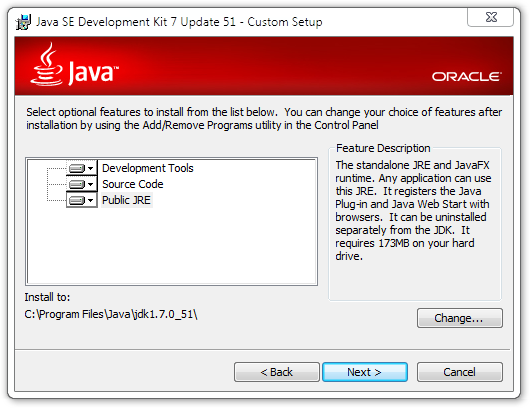
Task: Click the install path C:\Program Files\Java\jdk1.7.0_51\
Action: tap(111, 314)
